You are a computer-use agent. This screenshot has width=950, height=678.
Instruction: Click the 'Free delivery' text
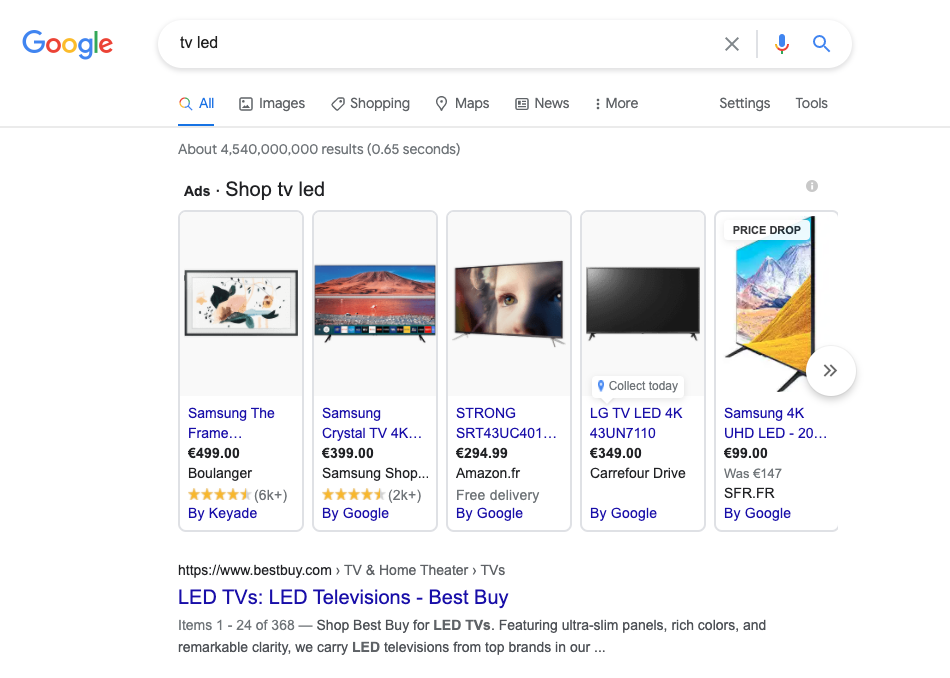click(x=497, y=495)
